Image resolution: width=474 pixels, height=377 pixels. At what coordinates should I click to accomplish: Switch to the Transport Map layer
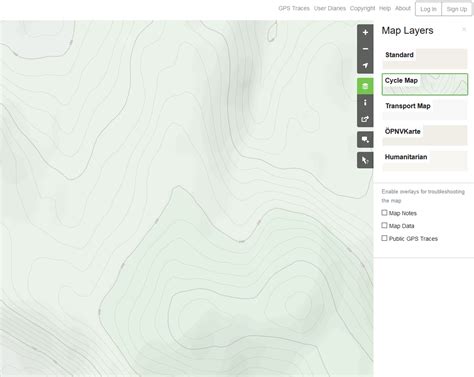click(x=425, y=110)
